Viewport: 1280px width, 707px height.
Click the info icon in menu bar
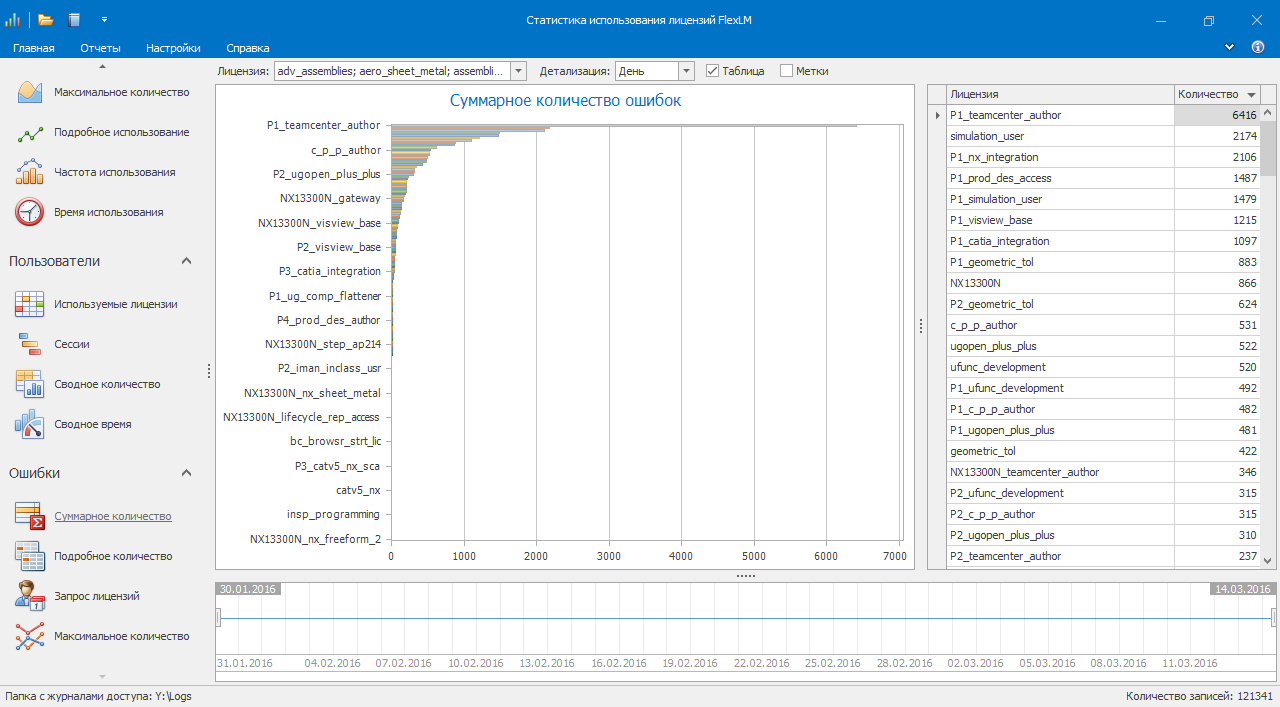pos(1258,47)
